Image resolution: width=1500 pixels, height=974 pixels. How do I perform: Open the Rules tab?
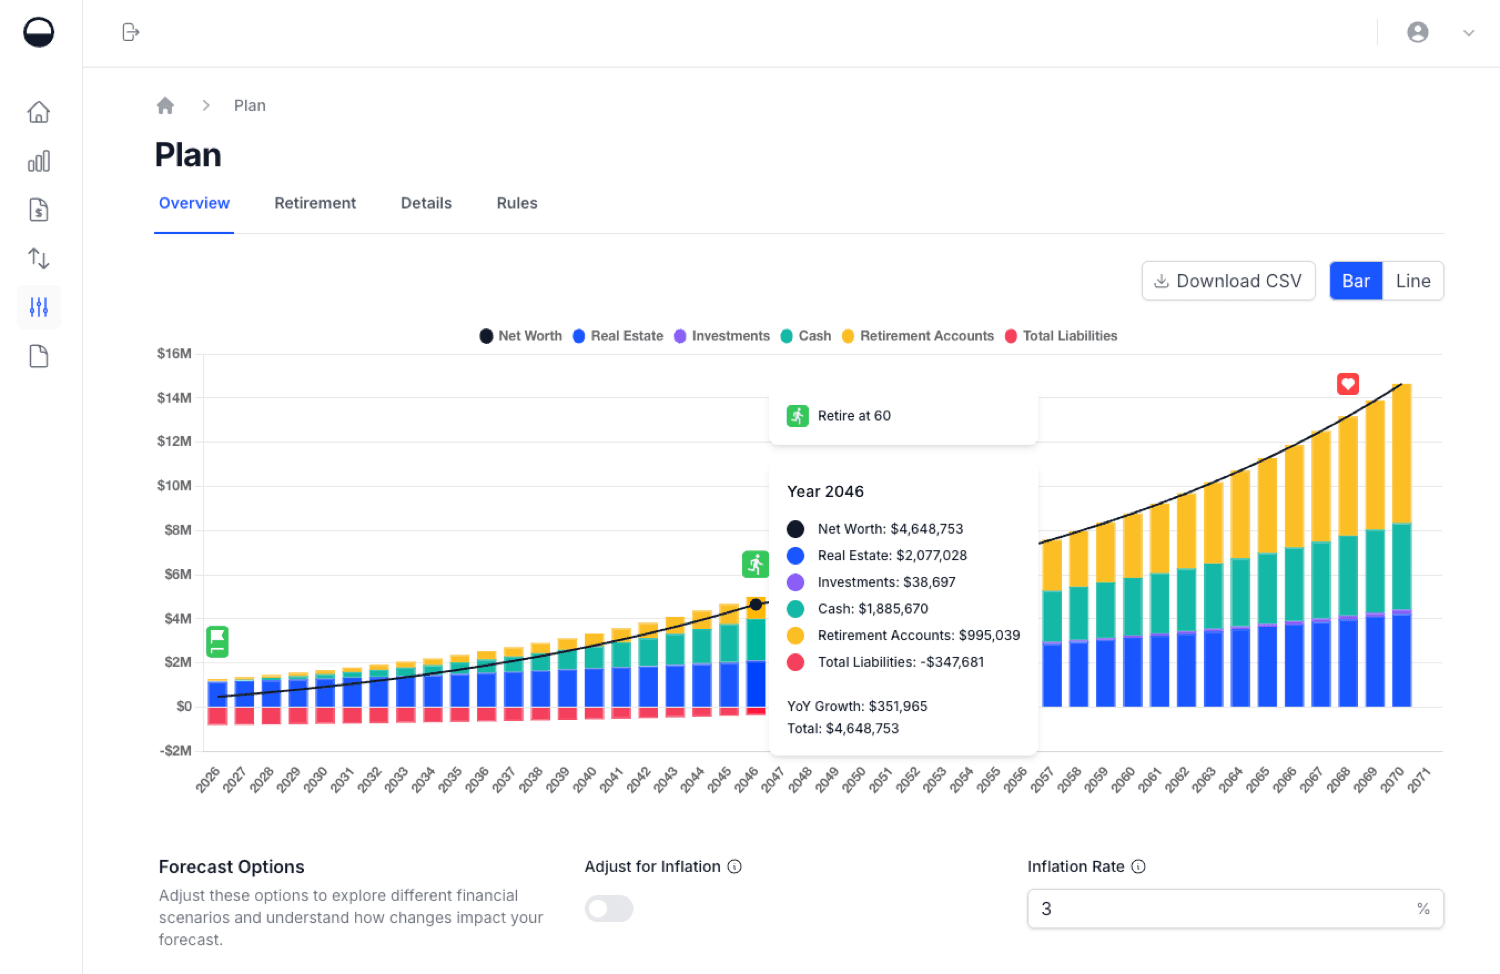click(517, 203)
